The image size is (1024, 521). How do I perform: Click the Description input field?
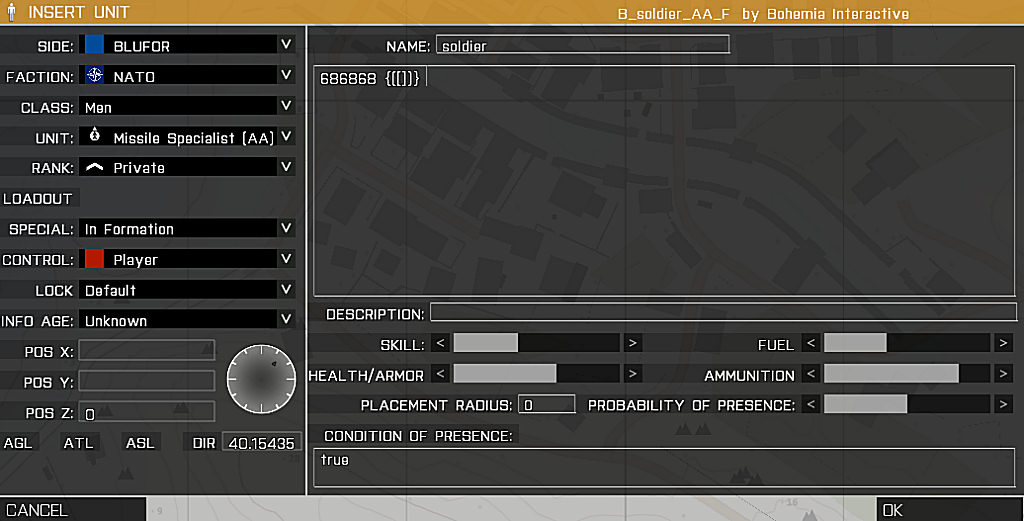pos(723,312)
